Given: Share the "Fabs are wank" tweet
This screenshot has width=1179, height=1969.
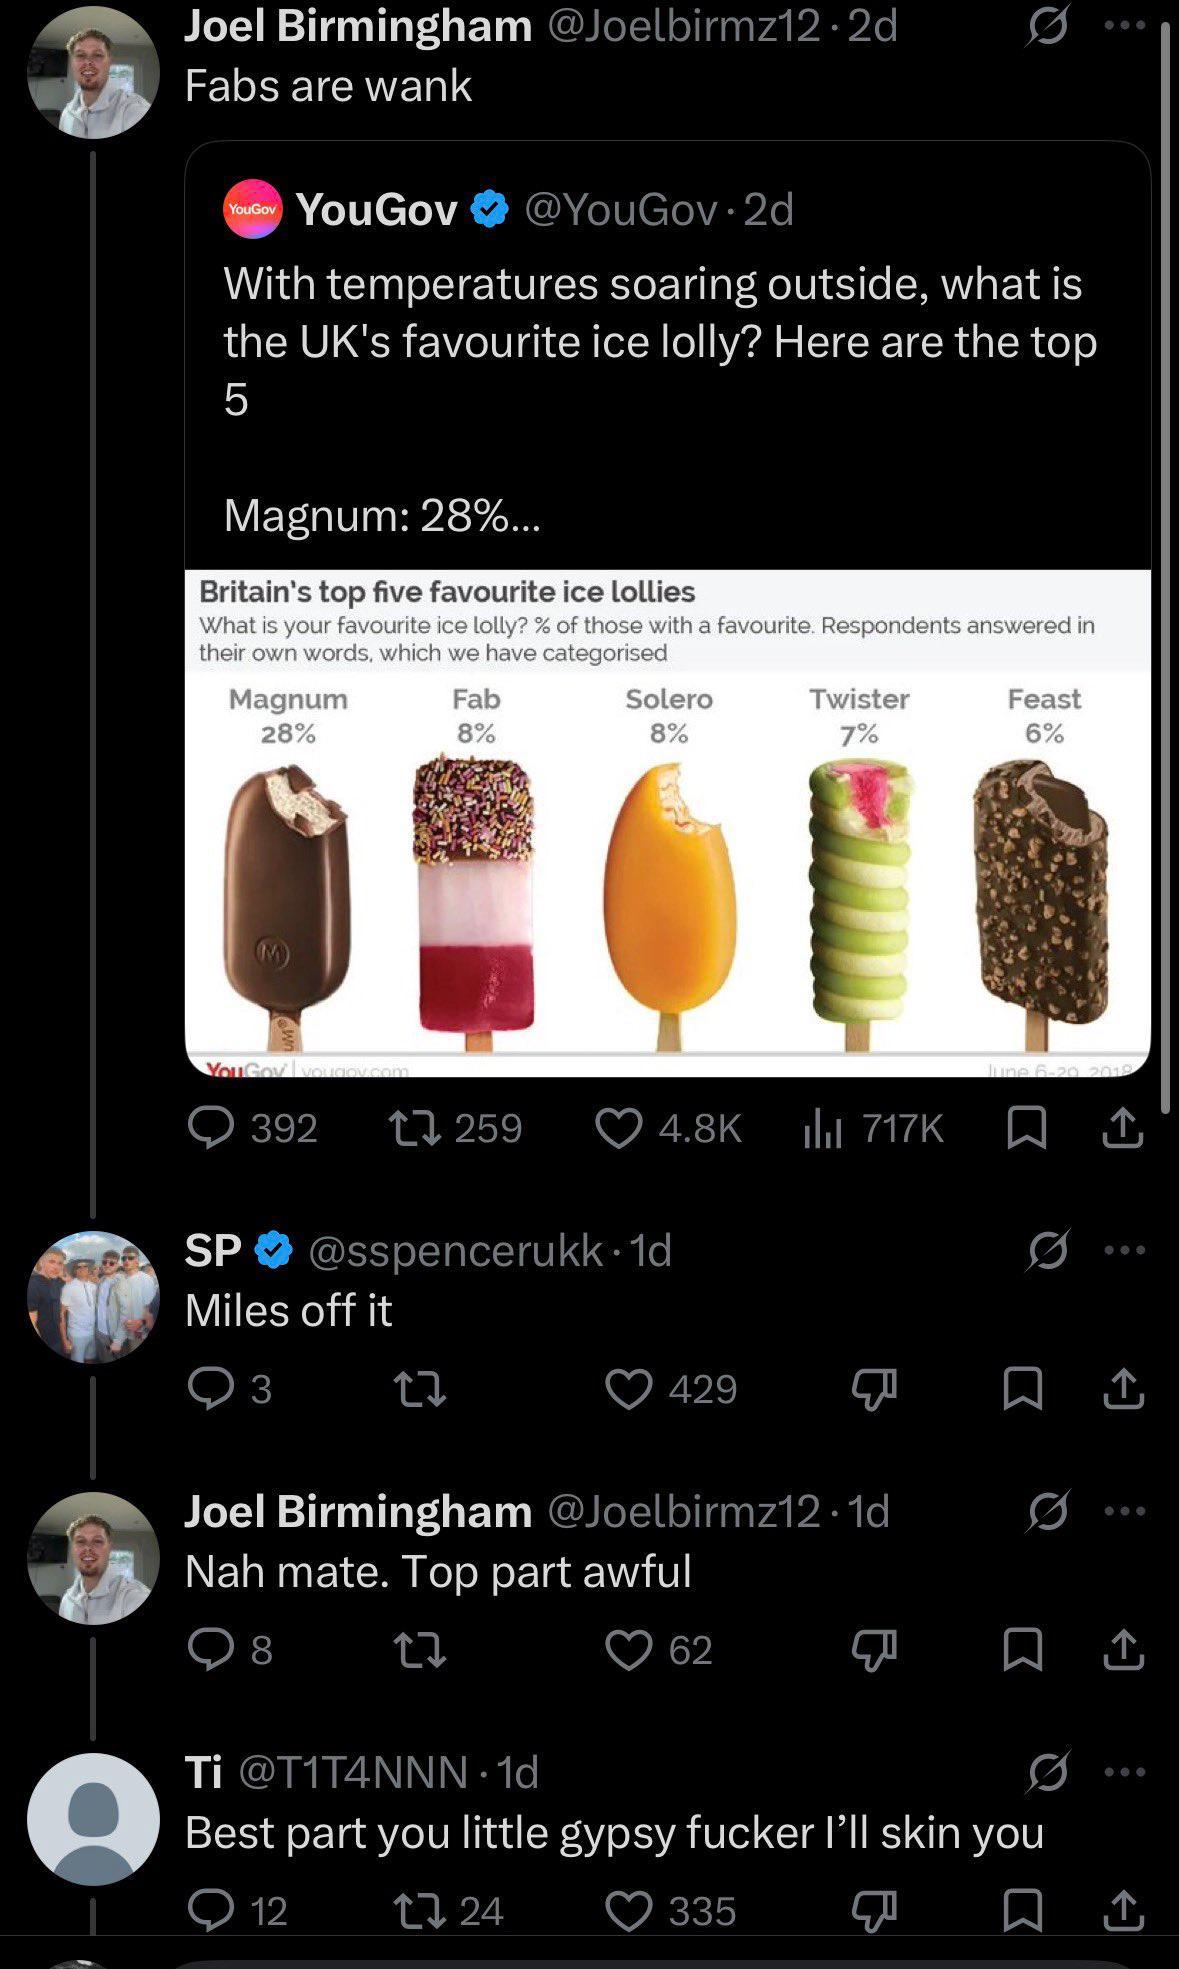Looking at the screenshot, I should pyautogui.click(x=1122, y=1128).
